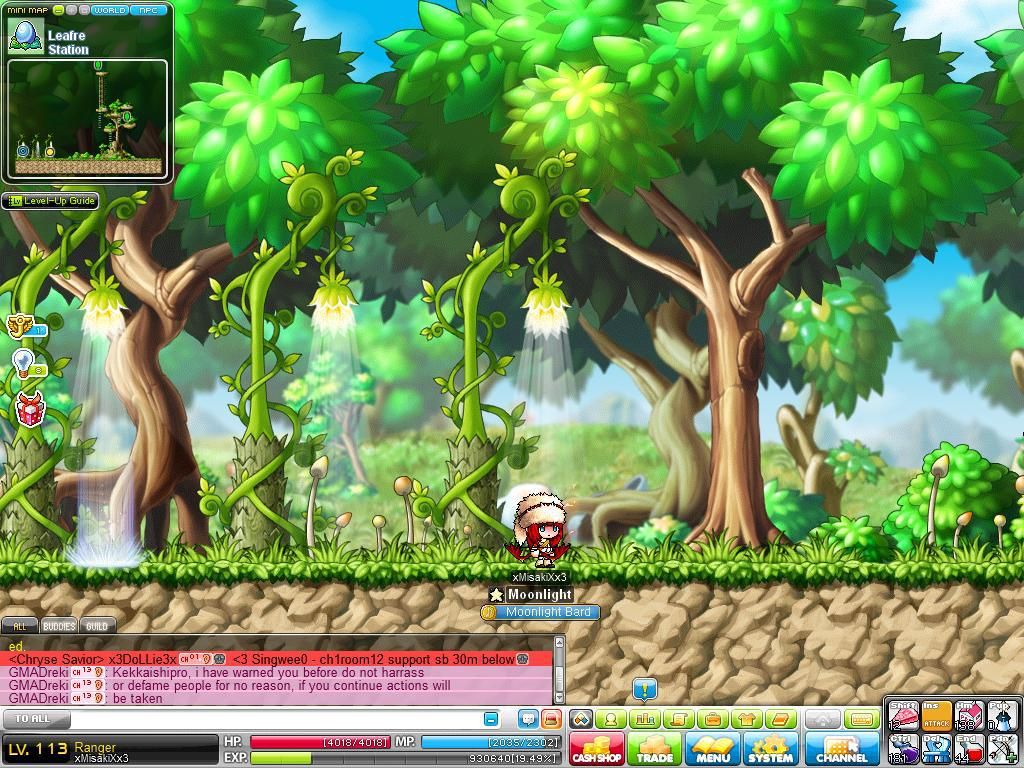Open the game Menu button
This screenshot has width=1024, height=768.
click(712, 749)
